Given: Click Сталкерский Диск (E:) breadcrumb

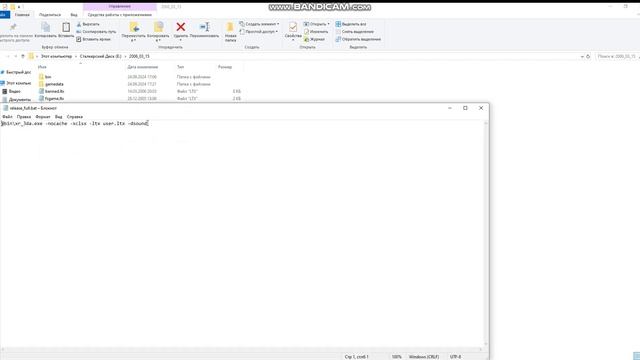Looking at the screenshot, I should [100, 56].
